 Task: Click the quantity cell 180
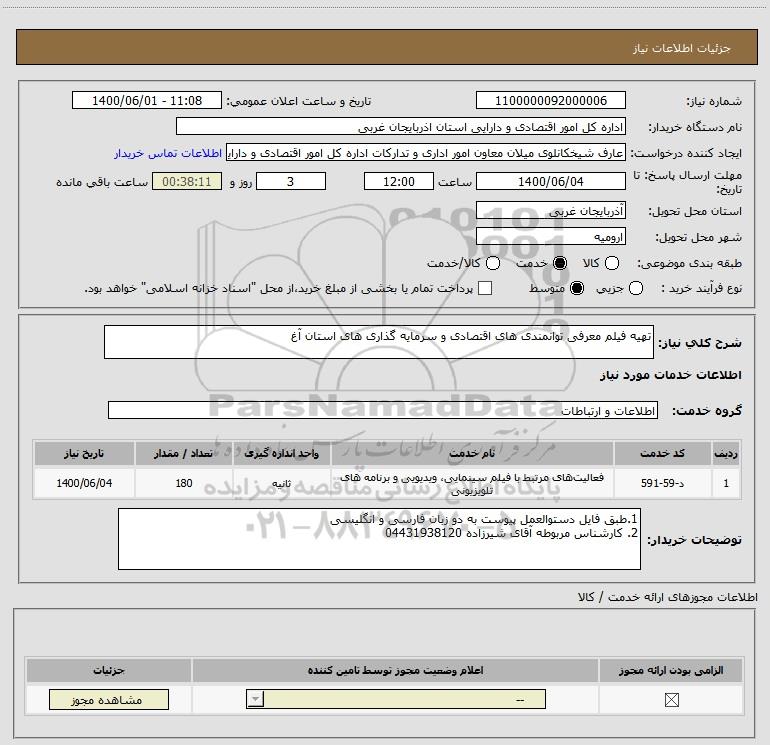184,483
